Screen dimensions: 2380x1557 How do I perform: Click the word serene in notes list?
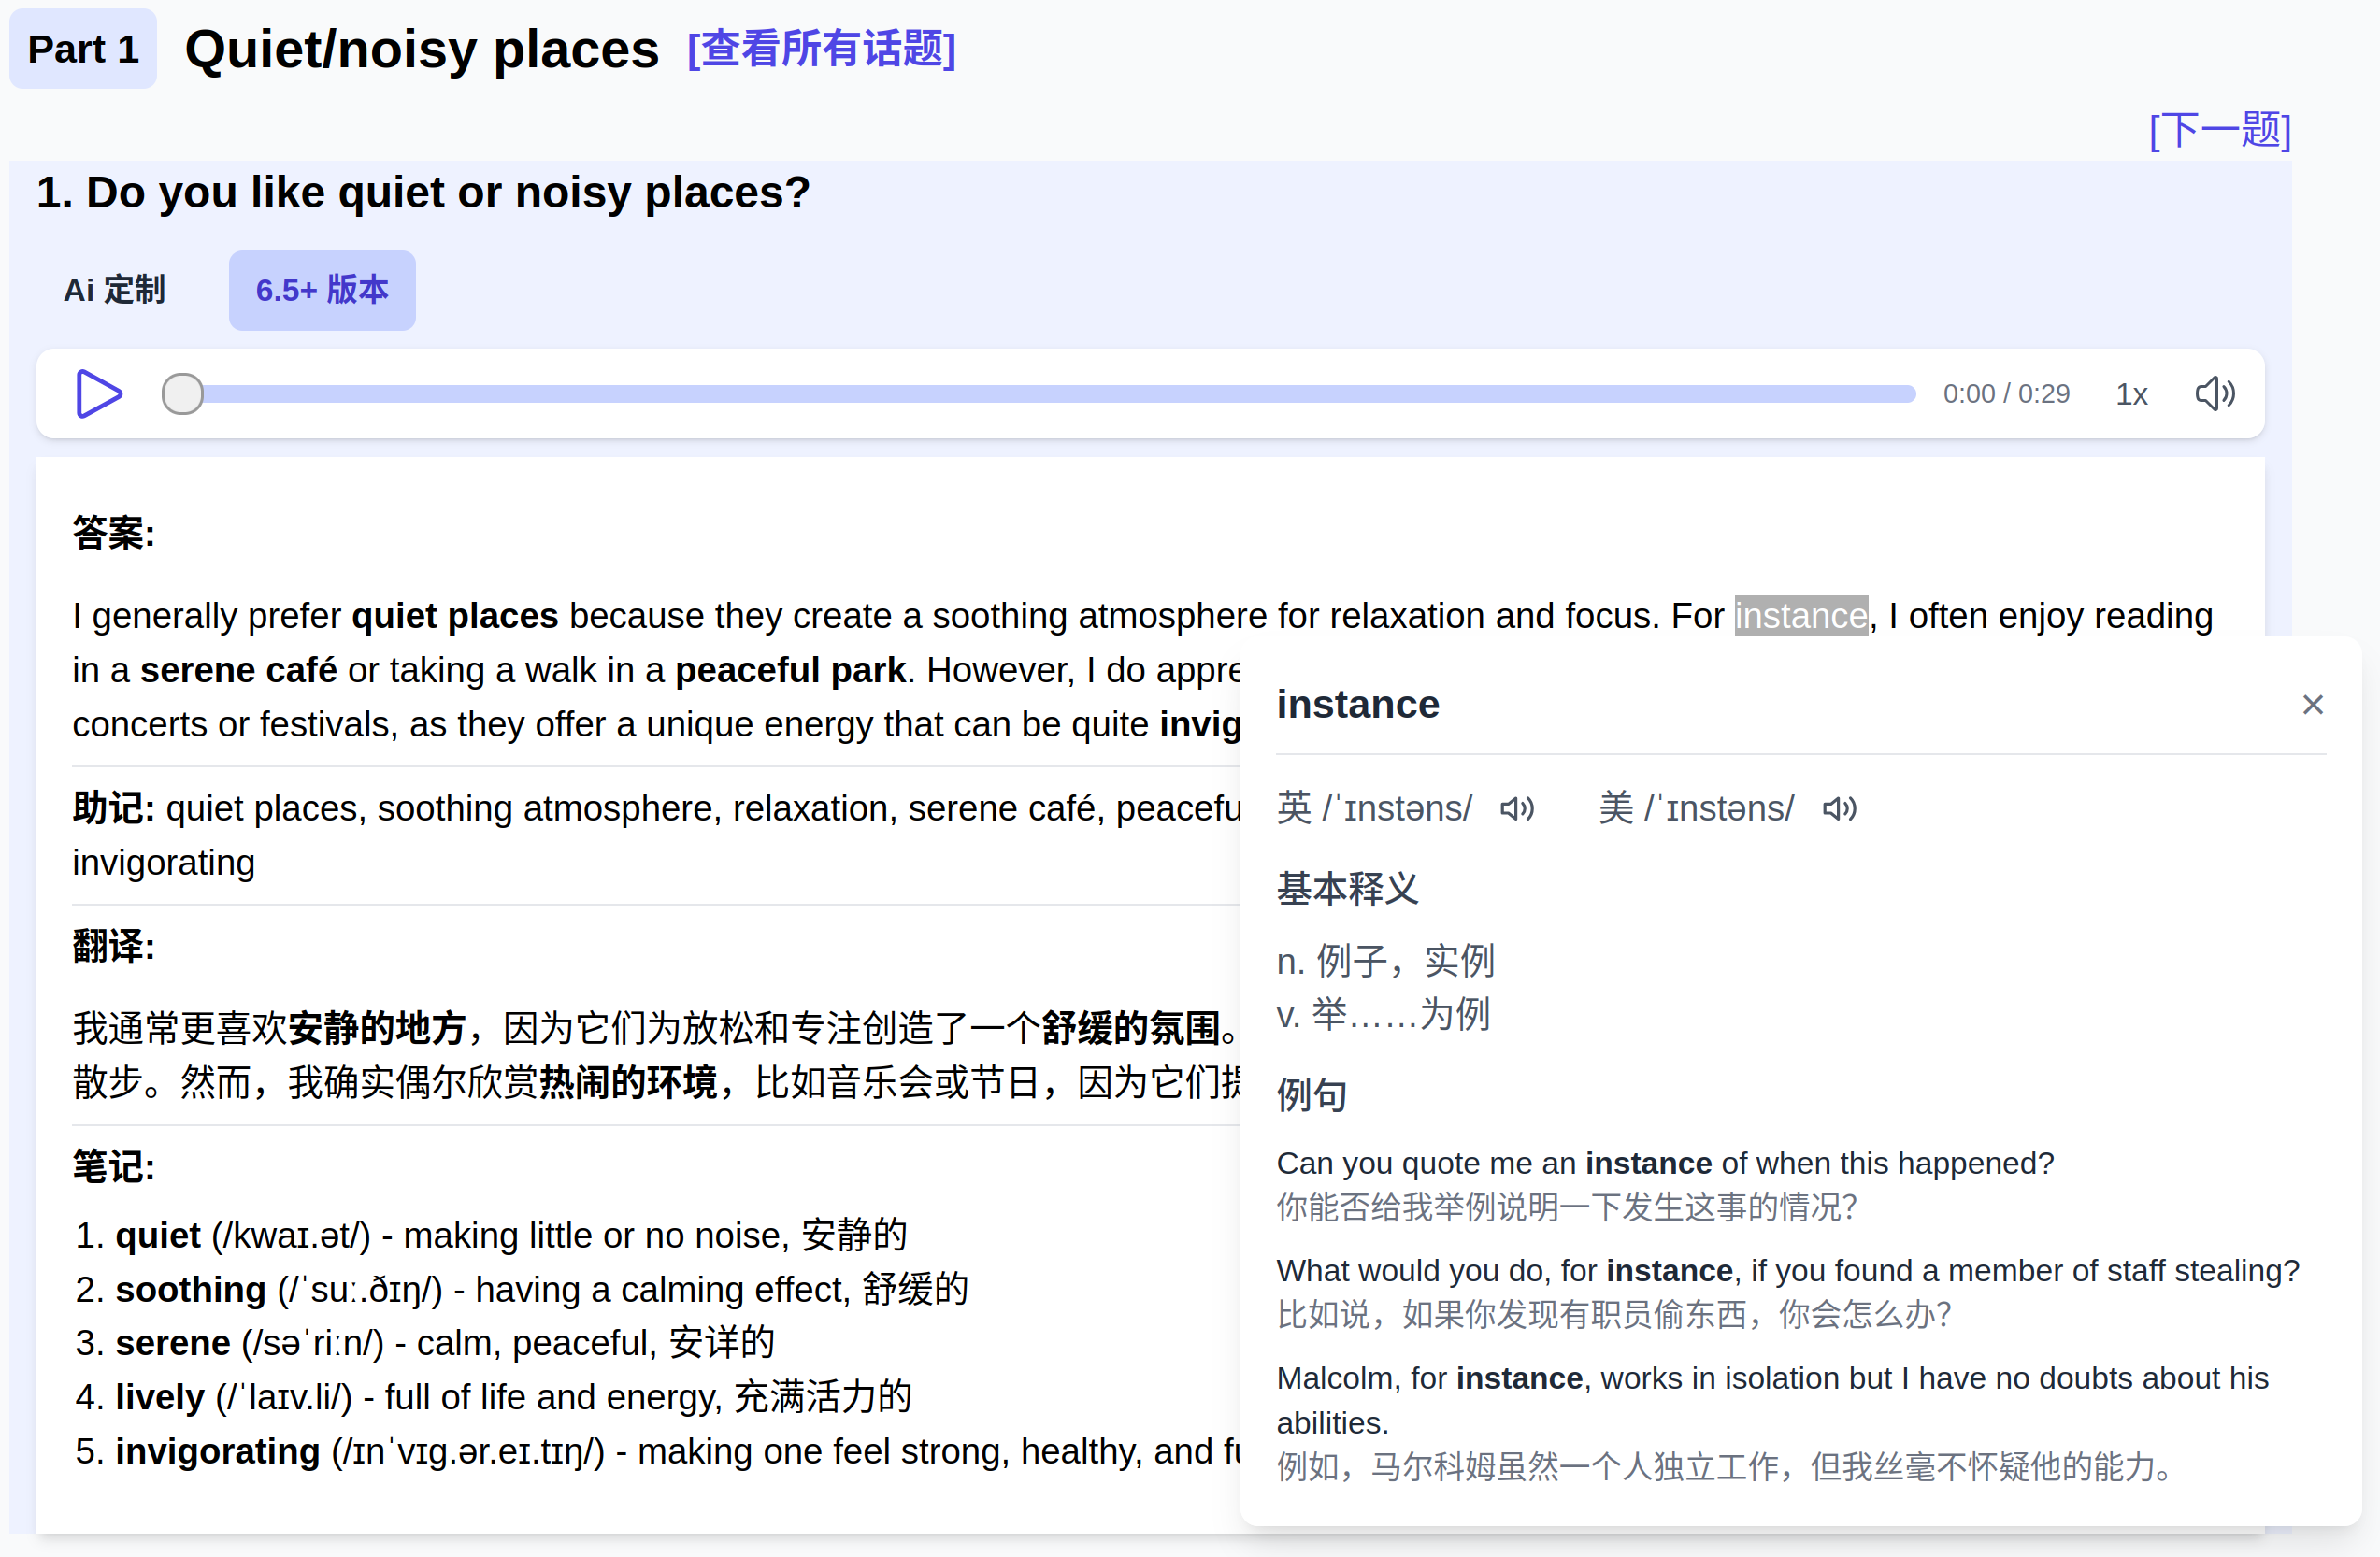(x=173, y=1343)
